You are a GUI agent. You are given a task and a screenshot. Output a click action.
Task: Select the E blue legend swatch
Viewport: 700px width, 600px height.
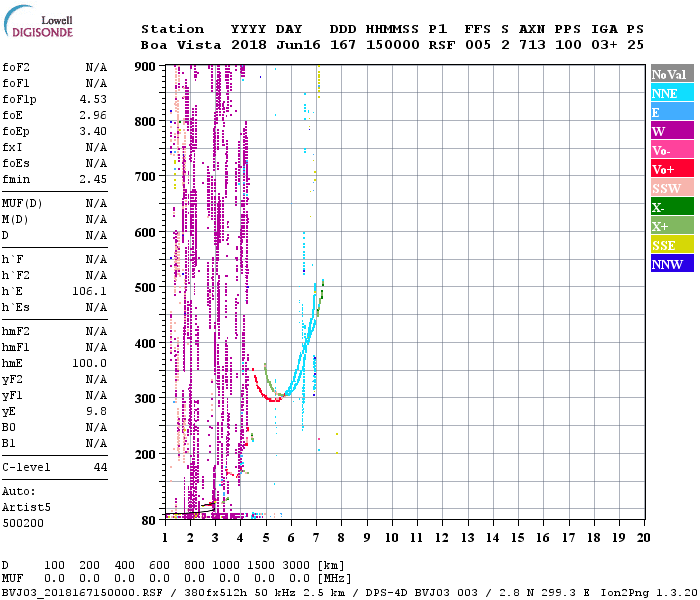pos(672,112)
